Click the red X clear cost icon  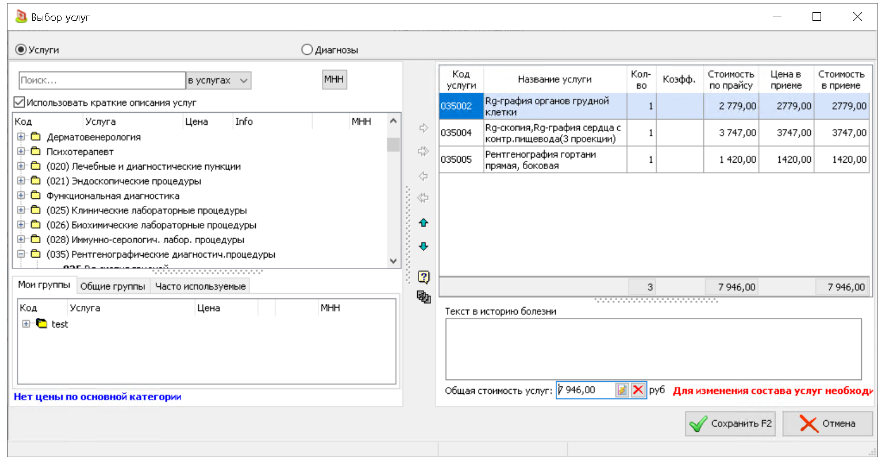[638, 390]
